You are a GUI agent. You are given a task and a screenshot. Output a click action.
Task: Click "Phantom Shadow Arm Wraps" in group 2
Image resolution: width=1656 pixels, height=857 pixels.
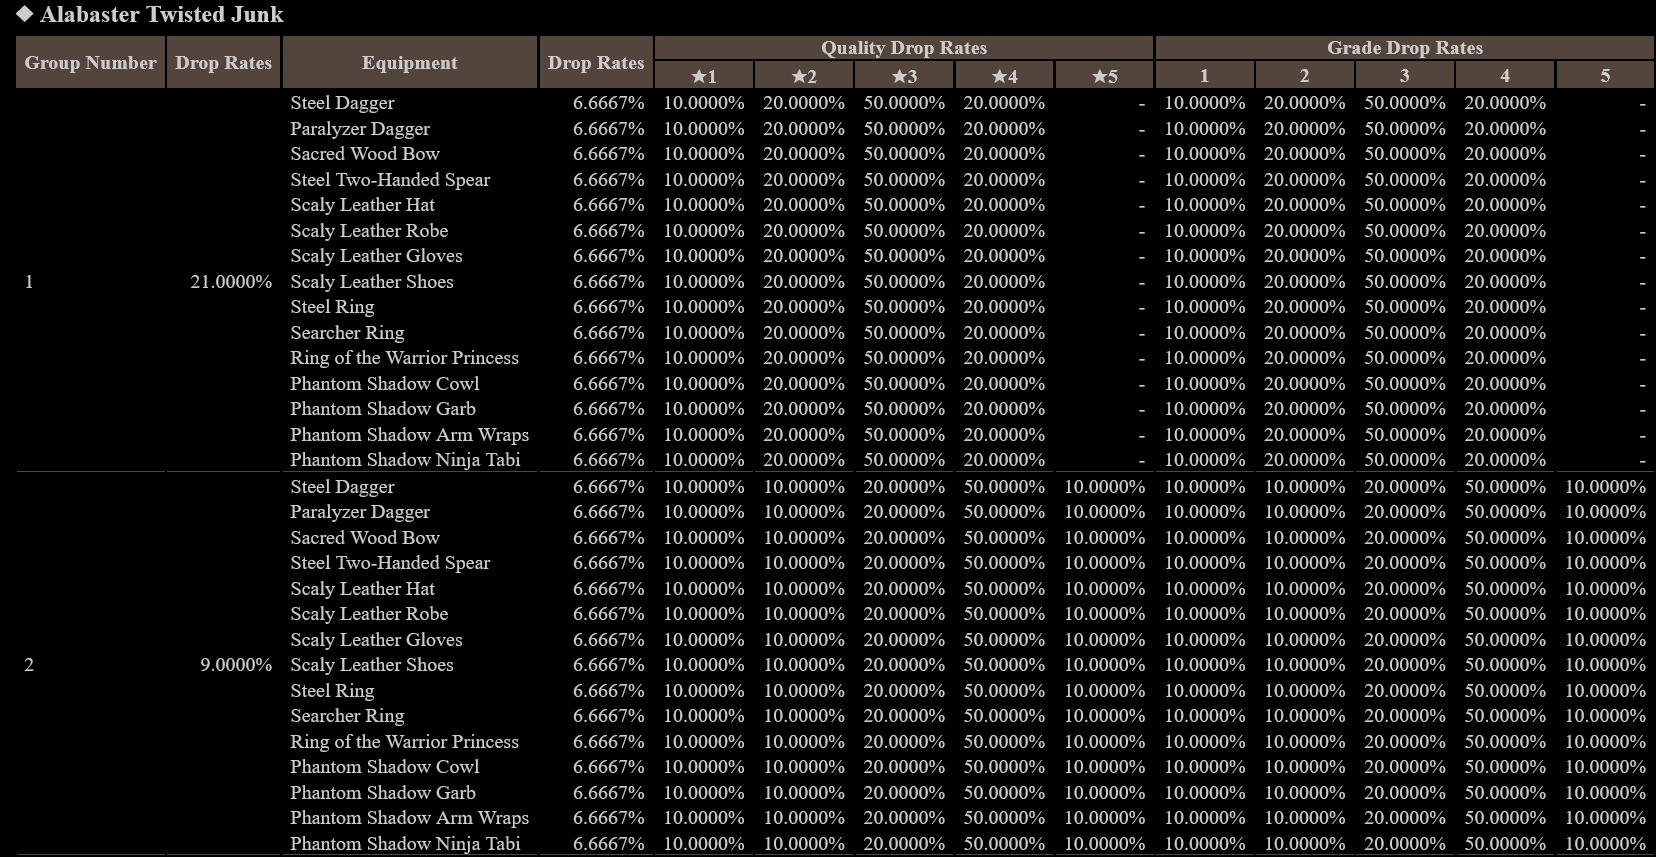click(x=409, y=818)
